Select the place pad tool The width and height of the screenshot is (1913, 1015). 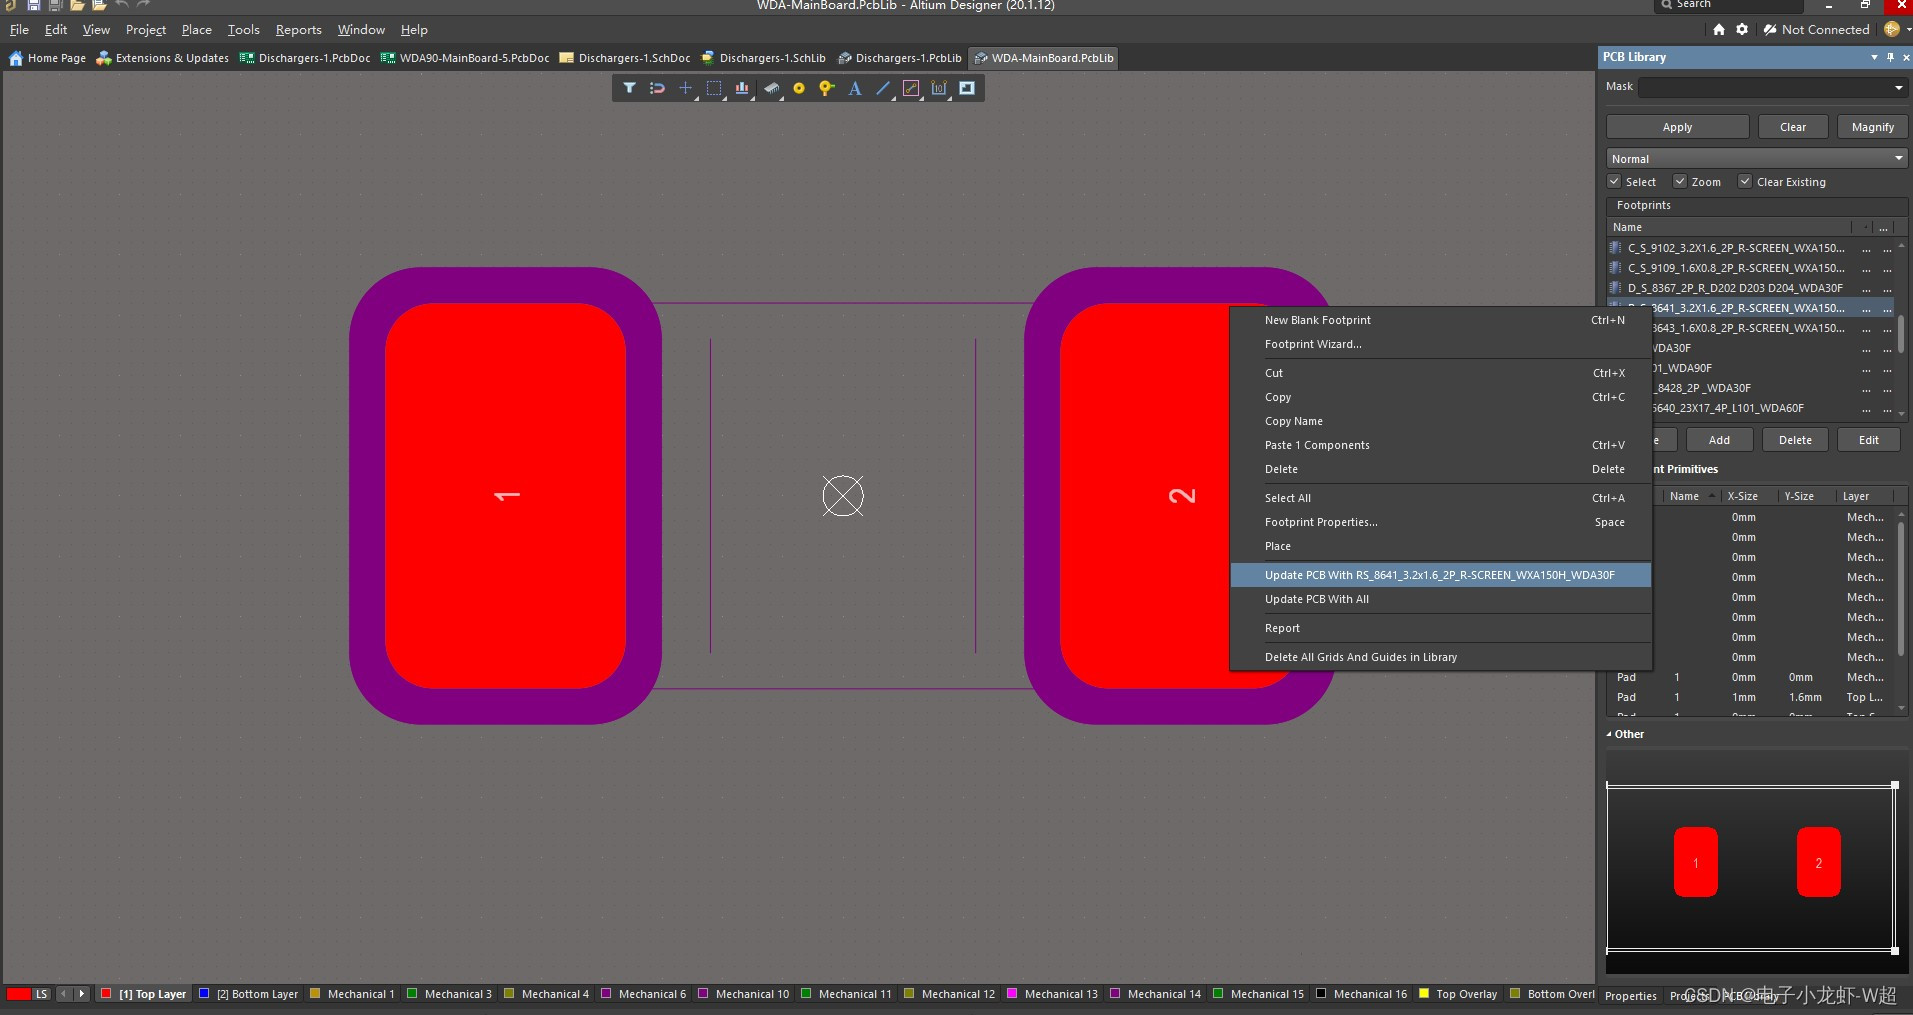pyautogui.click(x=799, y=88)
